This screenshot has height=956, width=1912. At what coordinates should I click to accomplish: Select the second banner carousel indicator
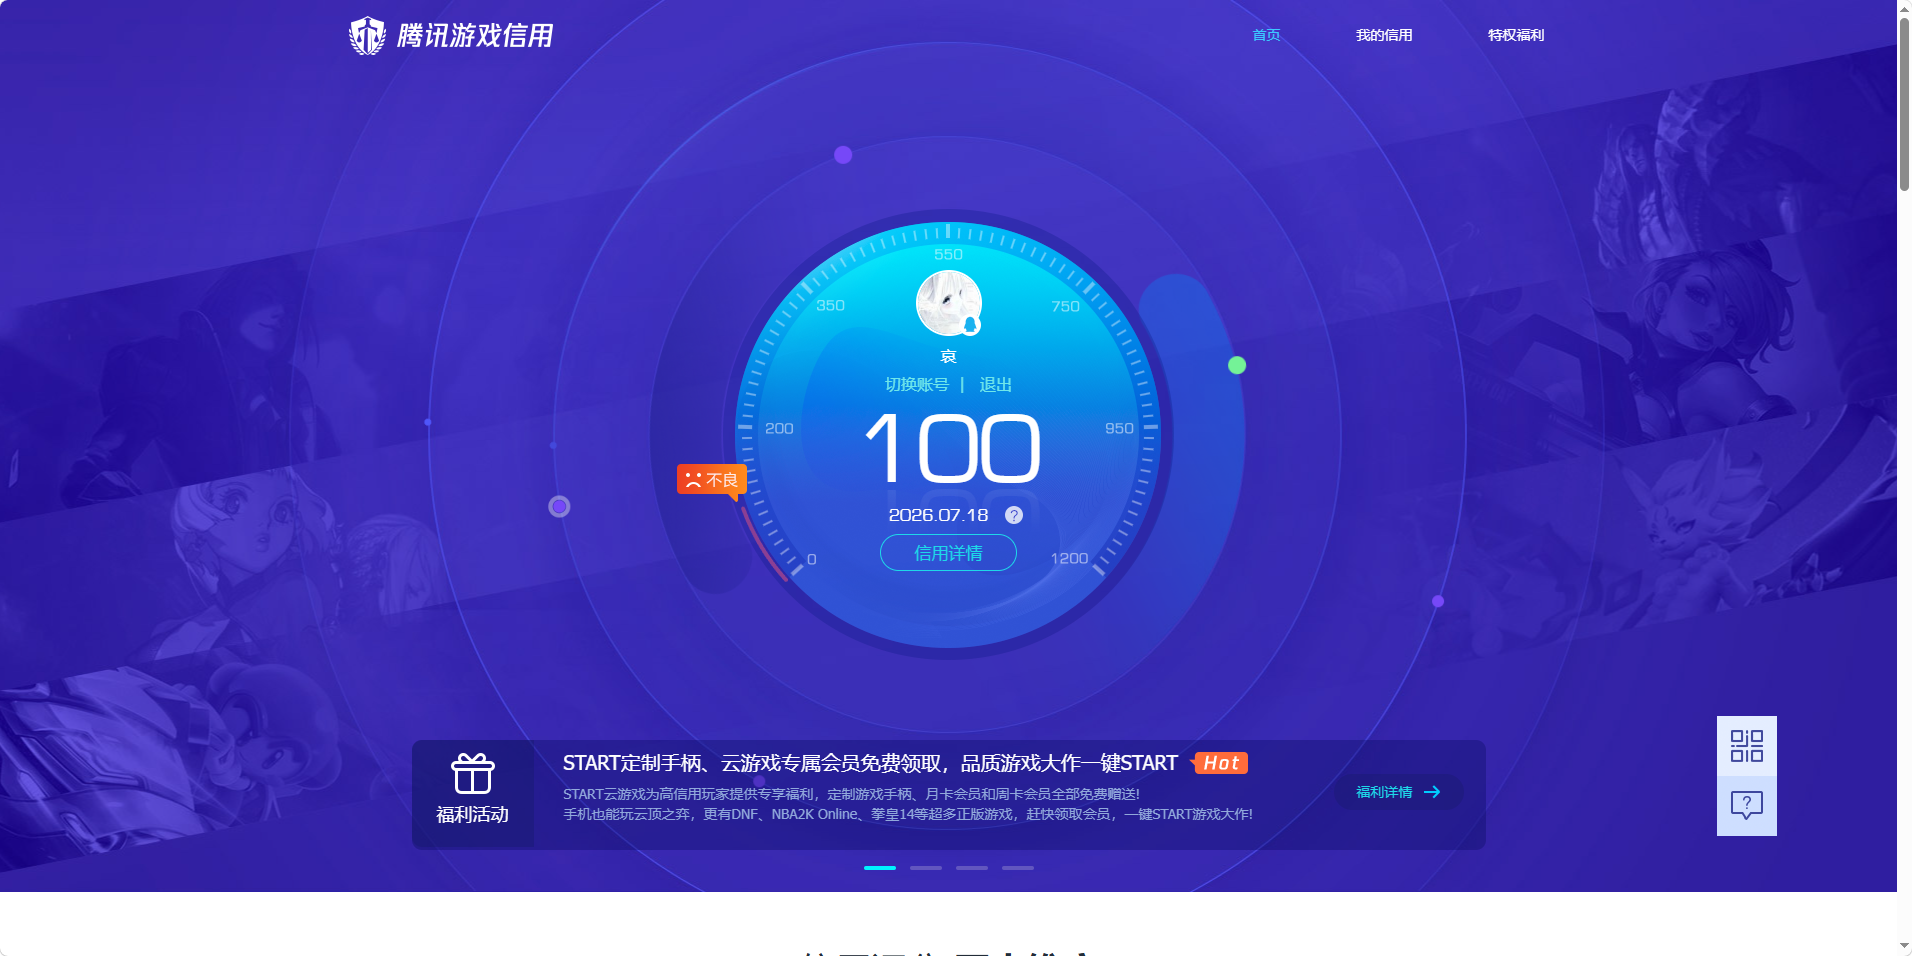point(926,868)
